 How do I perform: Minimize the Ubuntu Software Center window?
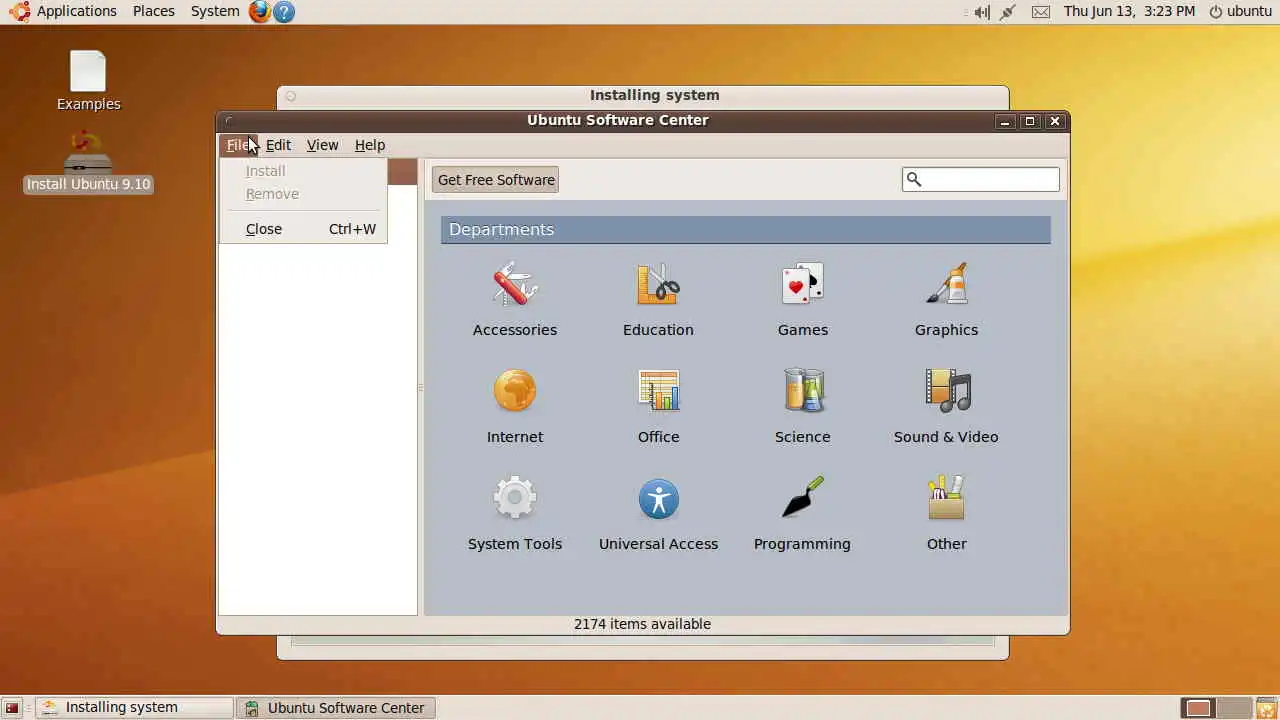pos(1006,121)
